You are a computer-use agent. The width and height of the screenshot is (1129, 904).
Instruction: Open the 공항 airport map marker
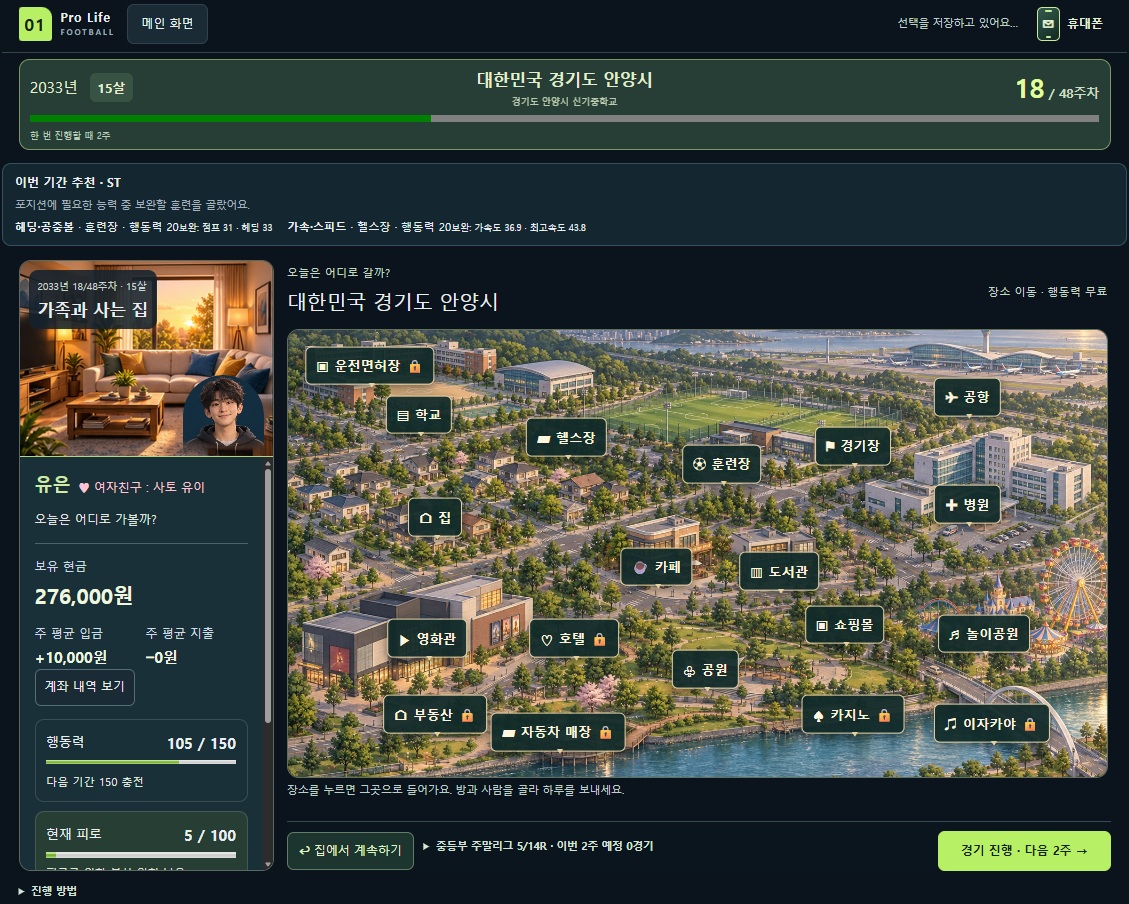click(x=967, y=397)
